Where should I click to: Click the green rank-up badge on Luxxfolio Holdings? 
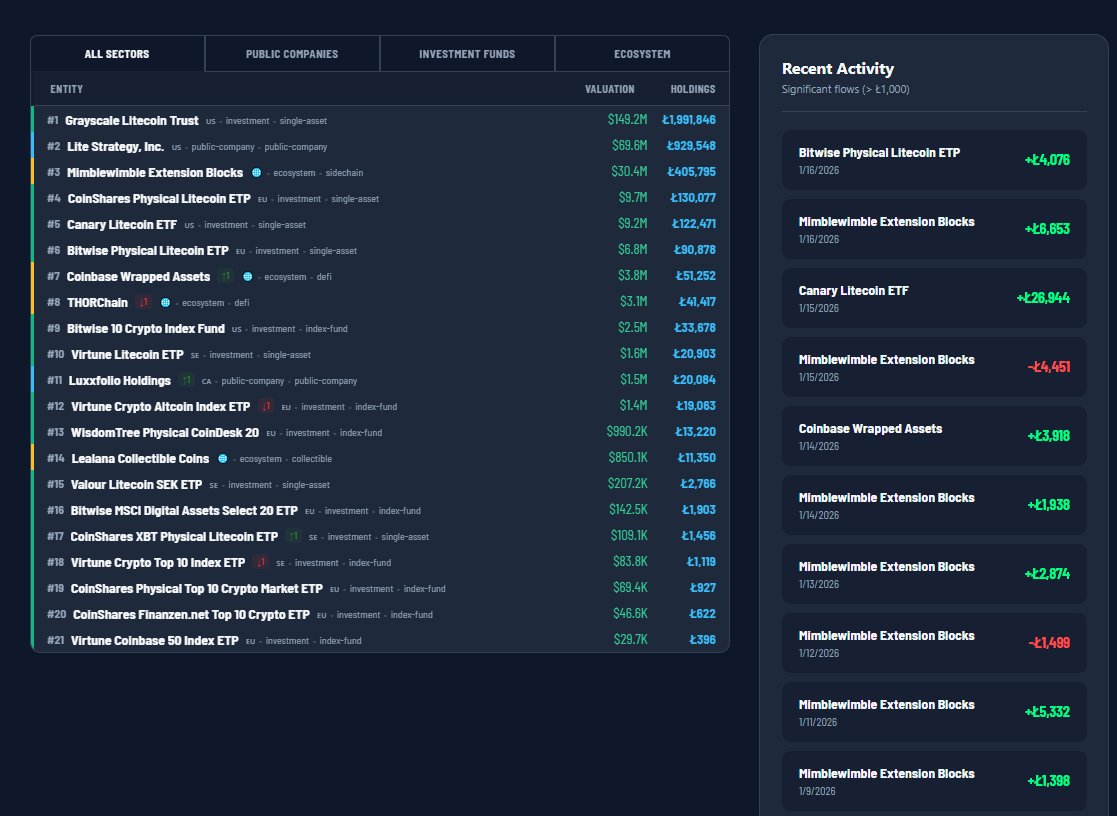pyautogui.click(x=186, y=381)
